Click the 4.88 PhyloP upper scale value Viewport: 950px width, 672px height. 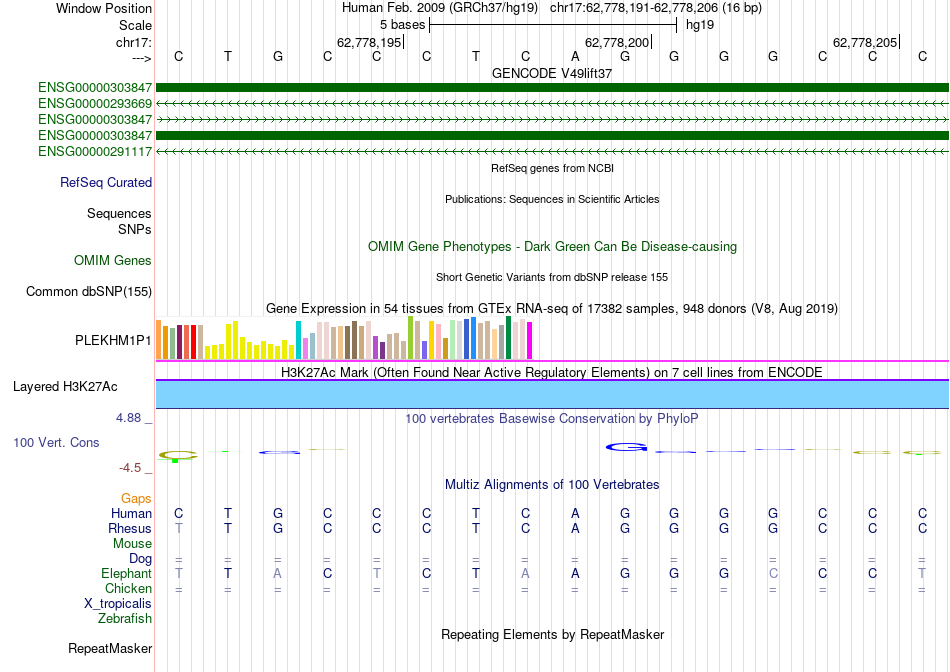(x=128, y=418)
